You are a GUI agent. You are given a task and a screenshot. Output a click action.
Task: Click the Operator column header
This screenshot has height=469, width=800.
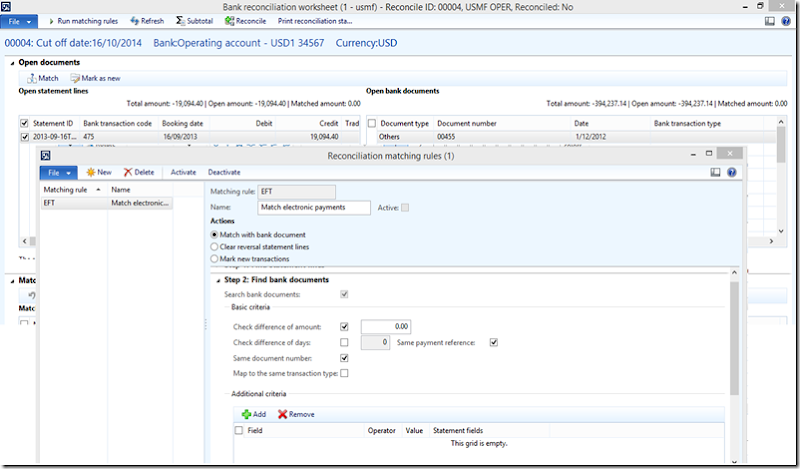coord(382,430)
